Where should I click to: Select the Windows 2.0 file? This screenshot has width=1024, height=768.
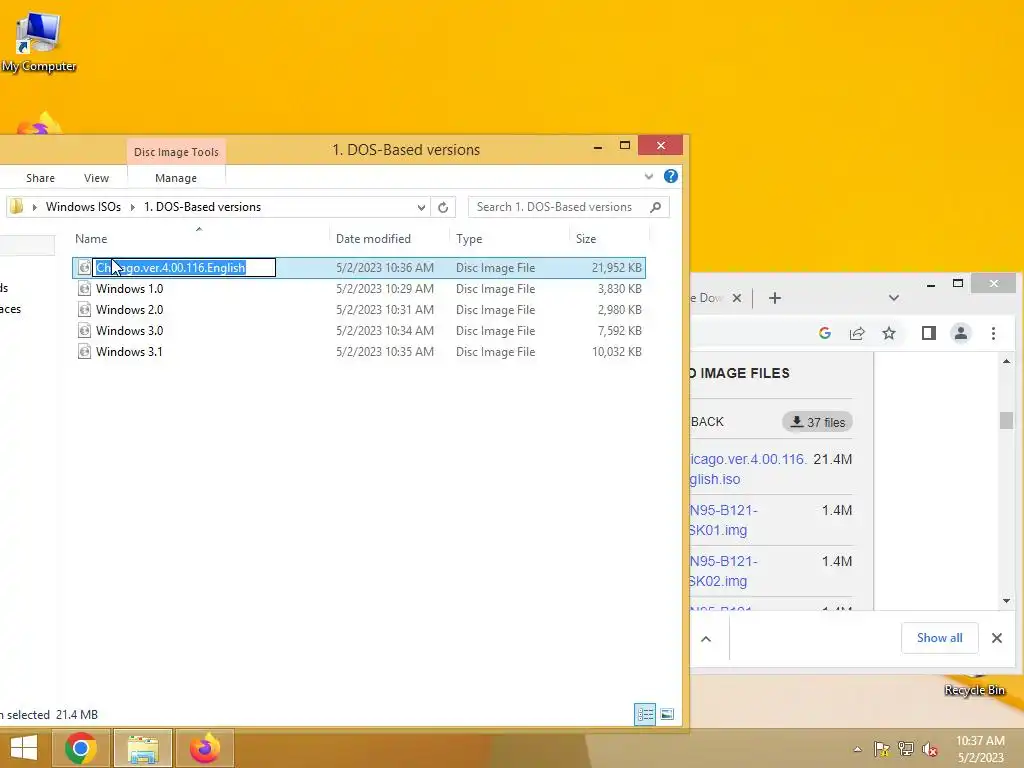359,310
